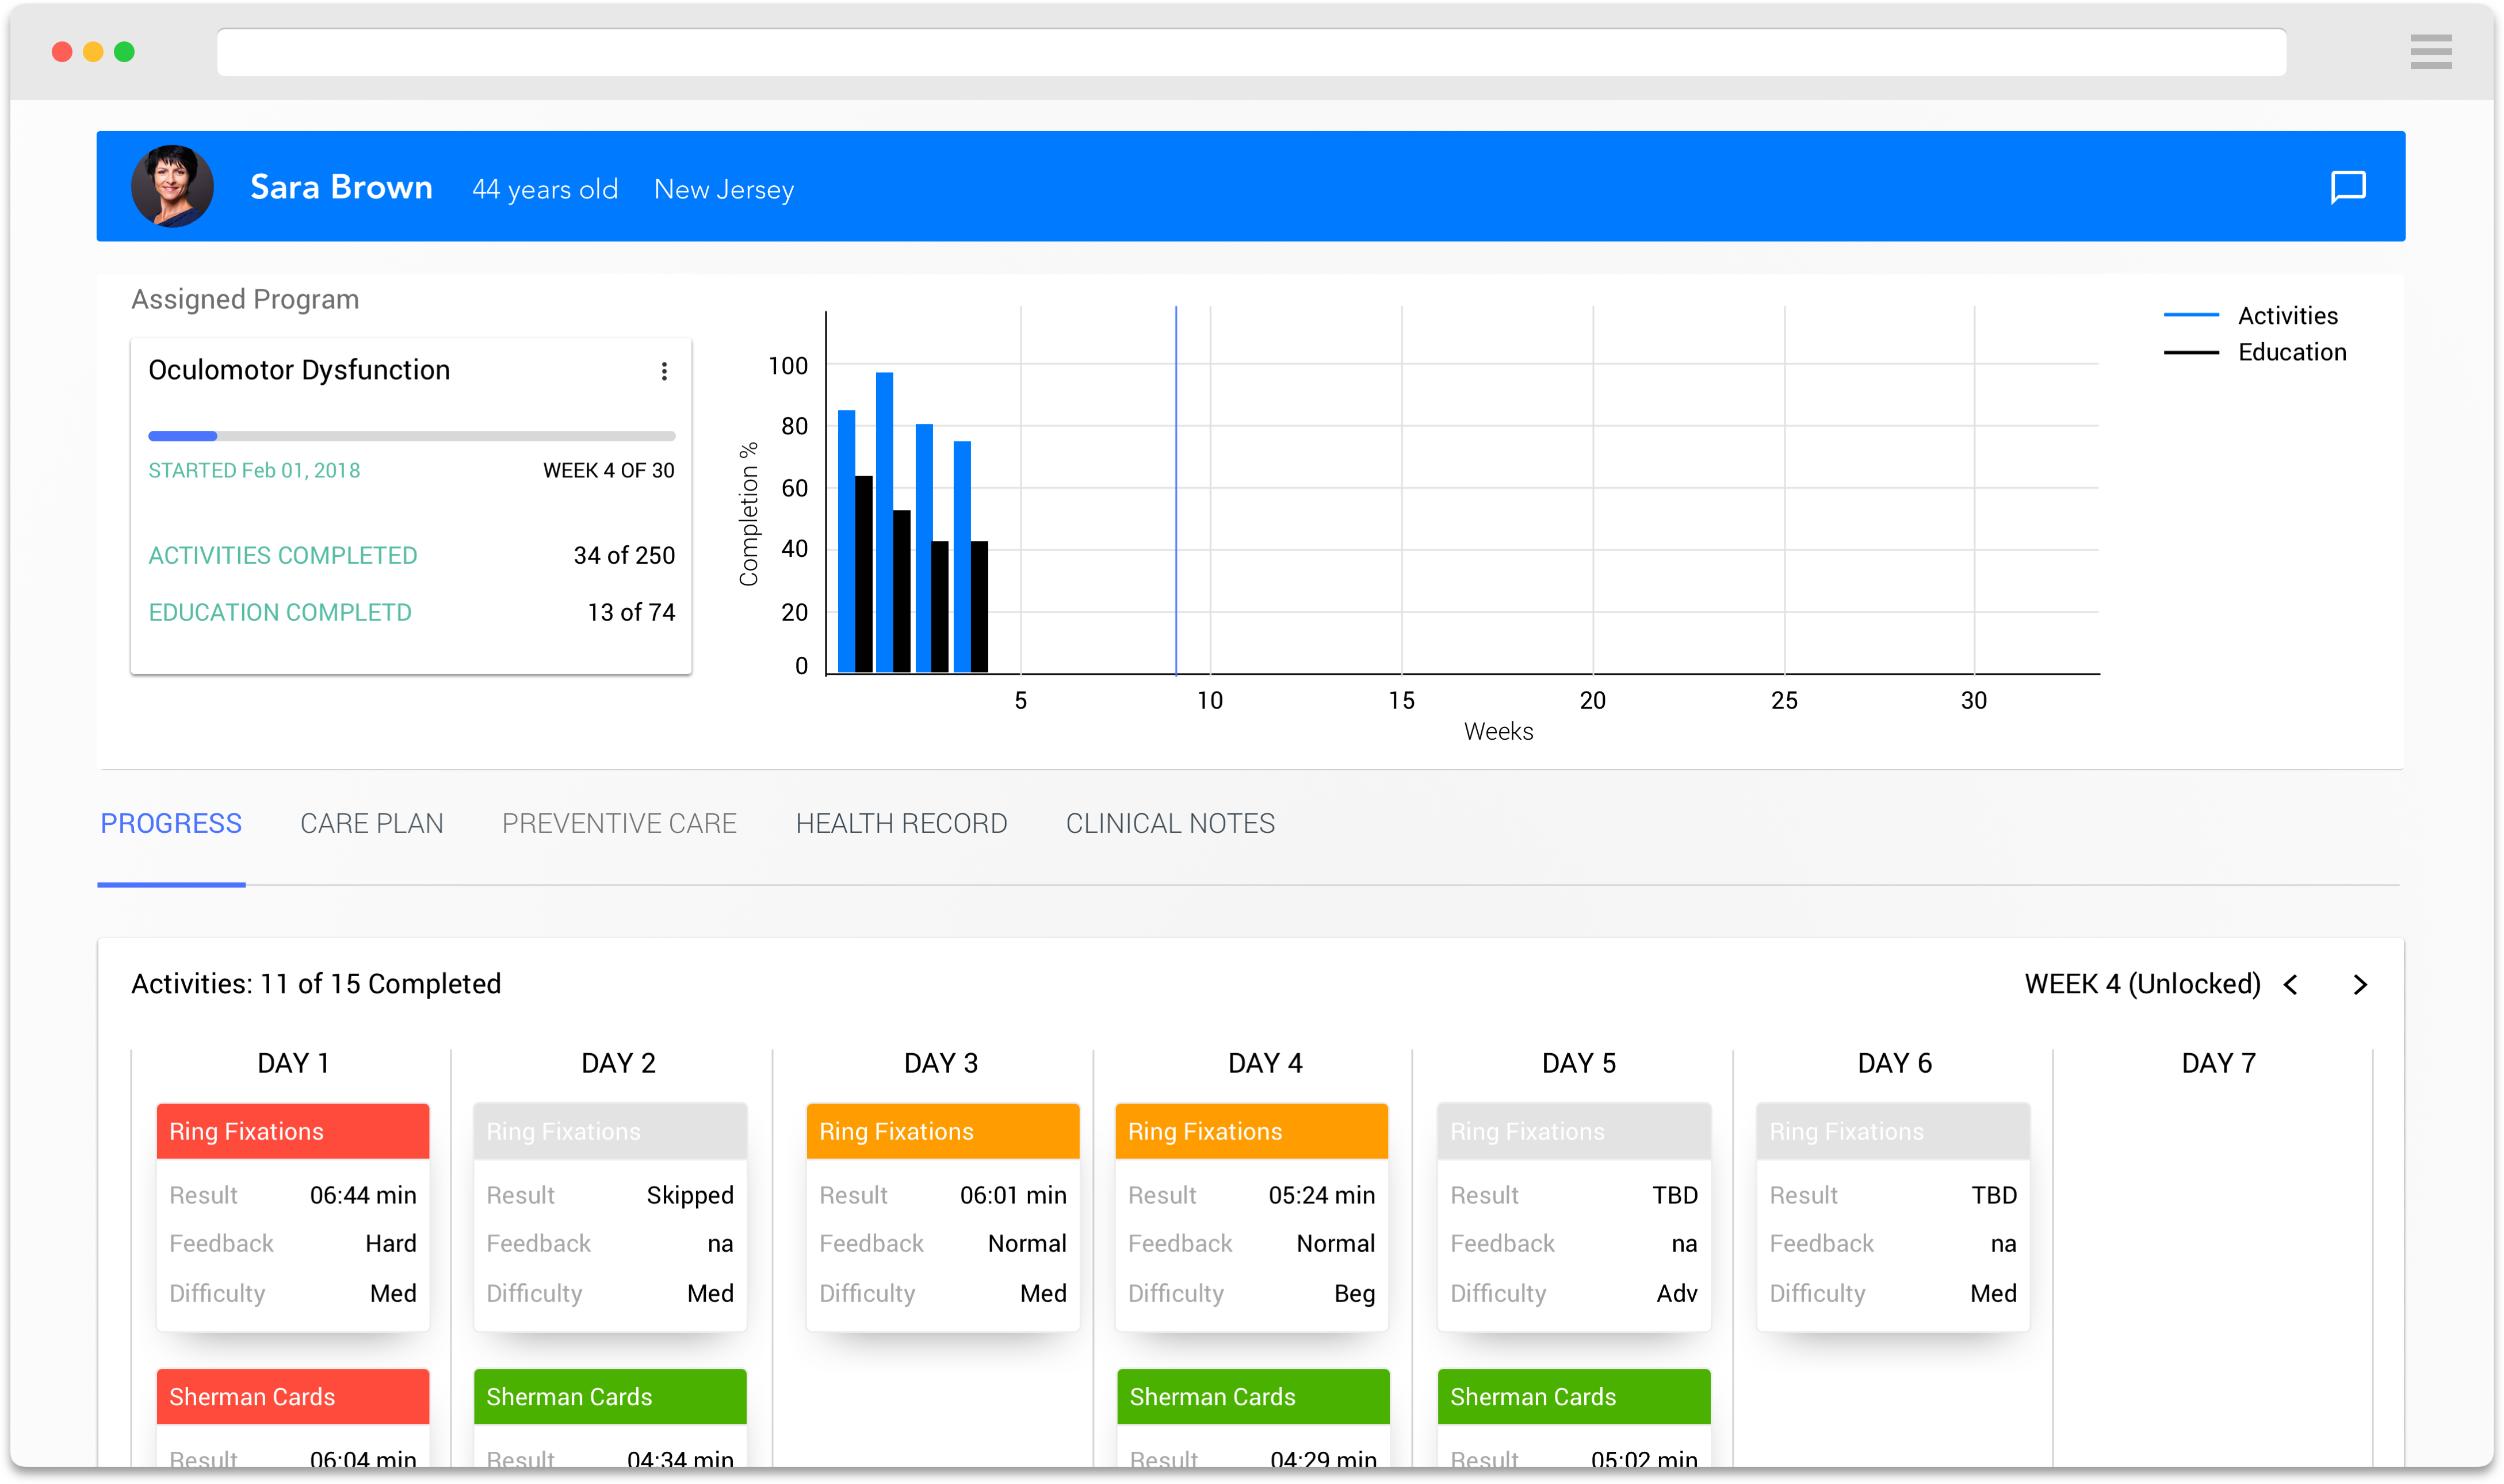This screenshot has height=1484, width=2504.
Task: Click the current-week vertical marker in chart
Action: 1176,490
